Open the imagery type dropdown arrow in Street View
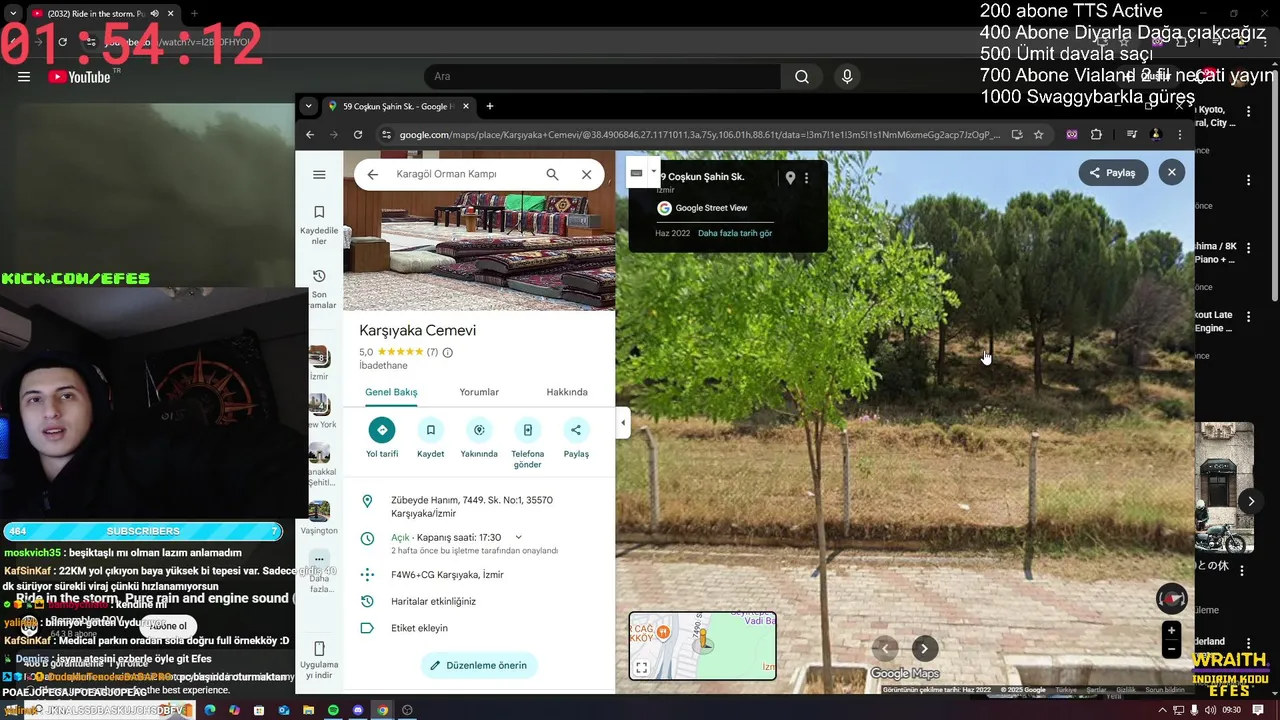1280x720 pixels. coord(654,171)
